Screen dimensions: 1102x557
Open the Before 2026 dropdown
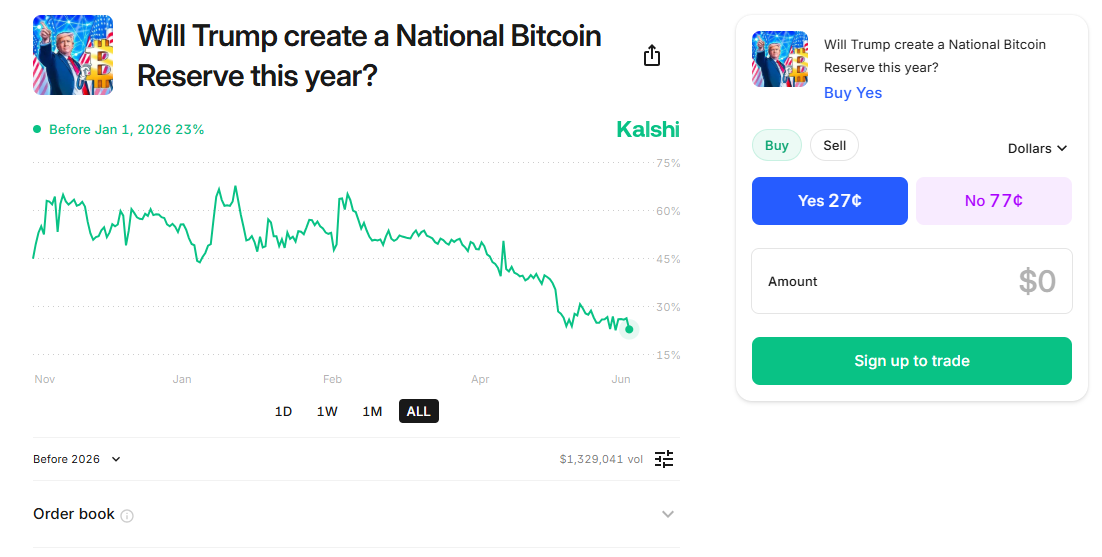[x=77, y=459]
